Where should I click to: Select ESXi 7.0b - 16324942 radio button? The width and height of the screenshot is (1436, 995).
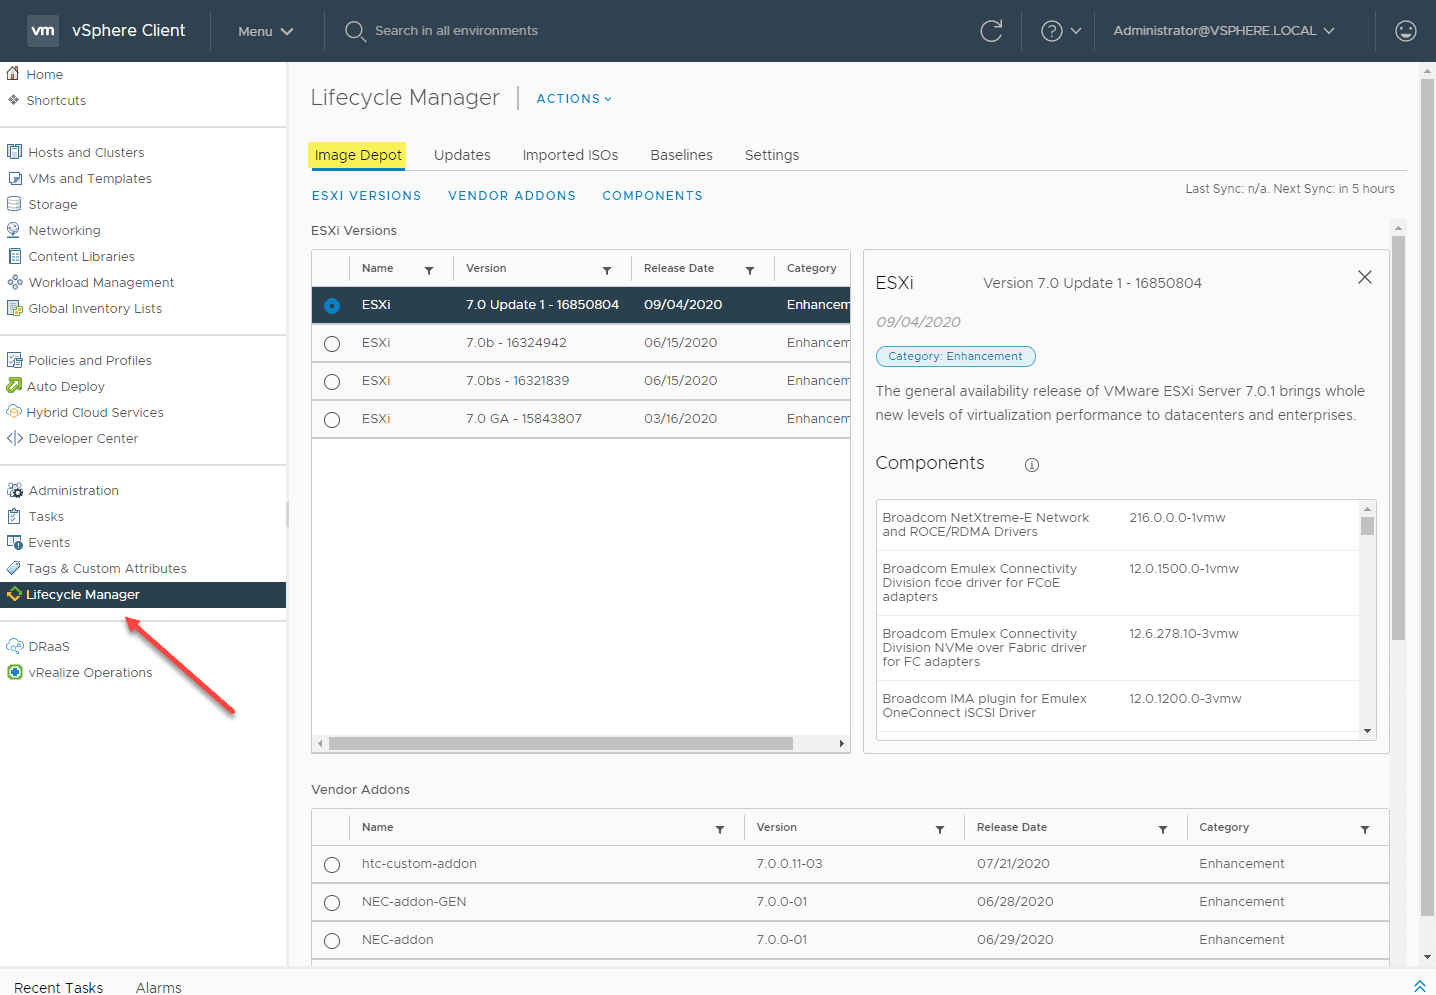pyautogui.click(x=332, y=344)
